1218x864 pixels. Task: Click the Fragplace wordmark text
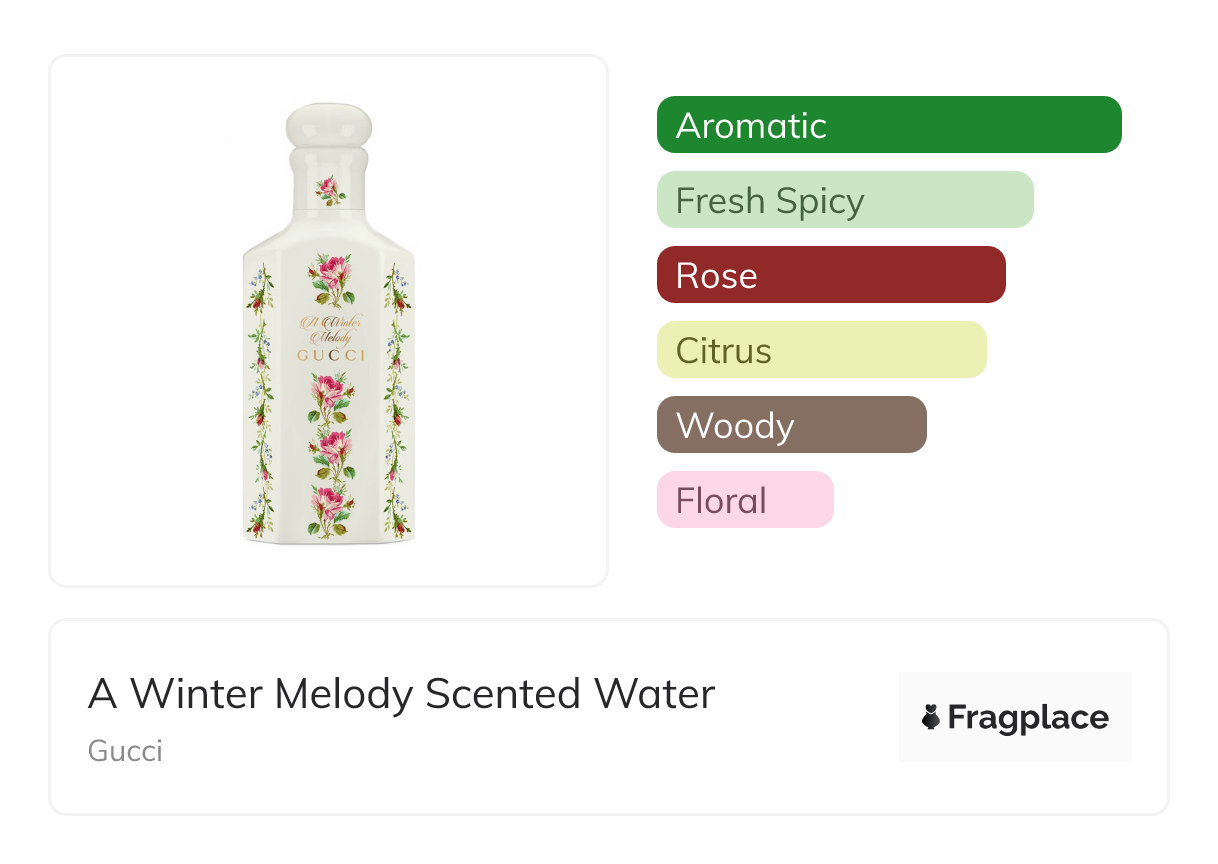click(1028, 717)
